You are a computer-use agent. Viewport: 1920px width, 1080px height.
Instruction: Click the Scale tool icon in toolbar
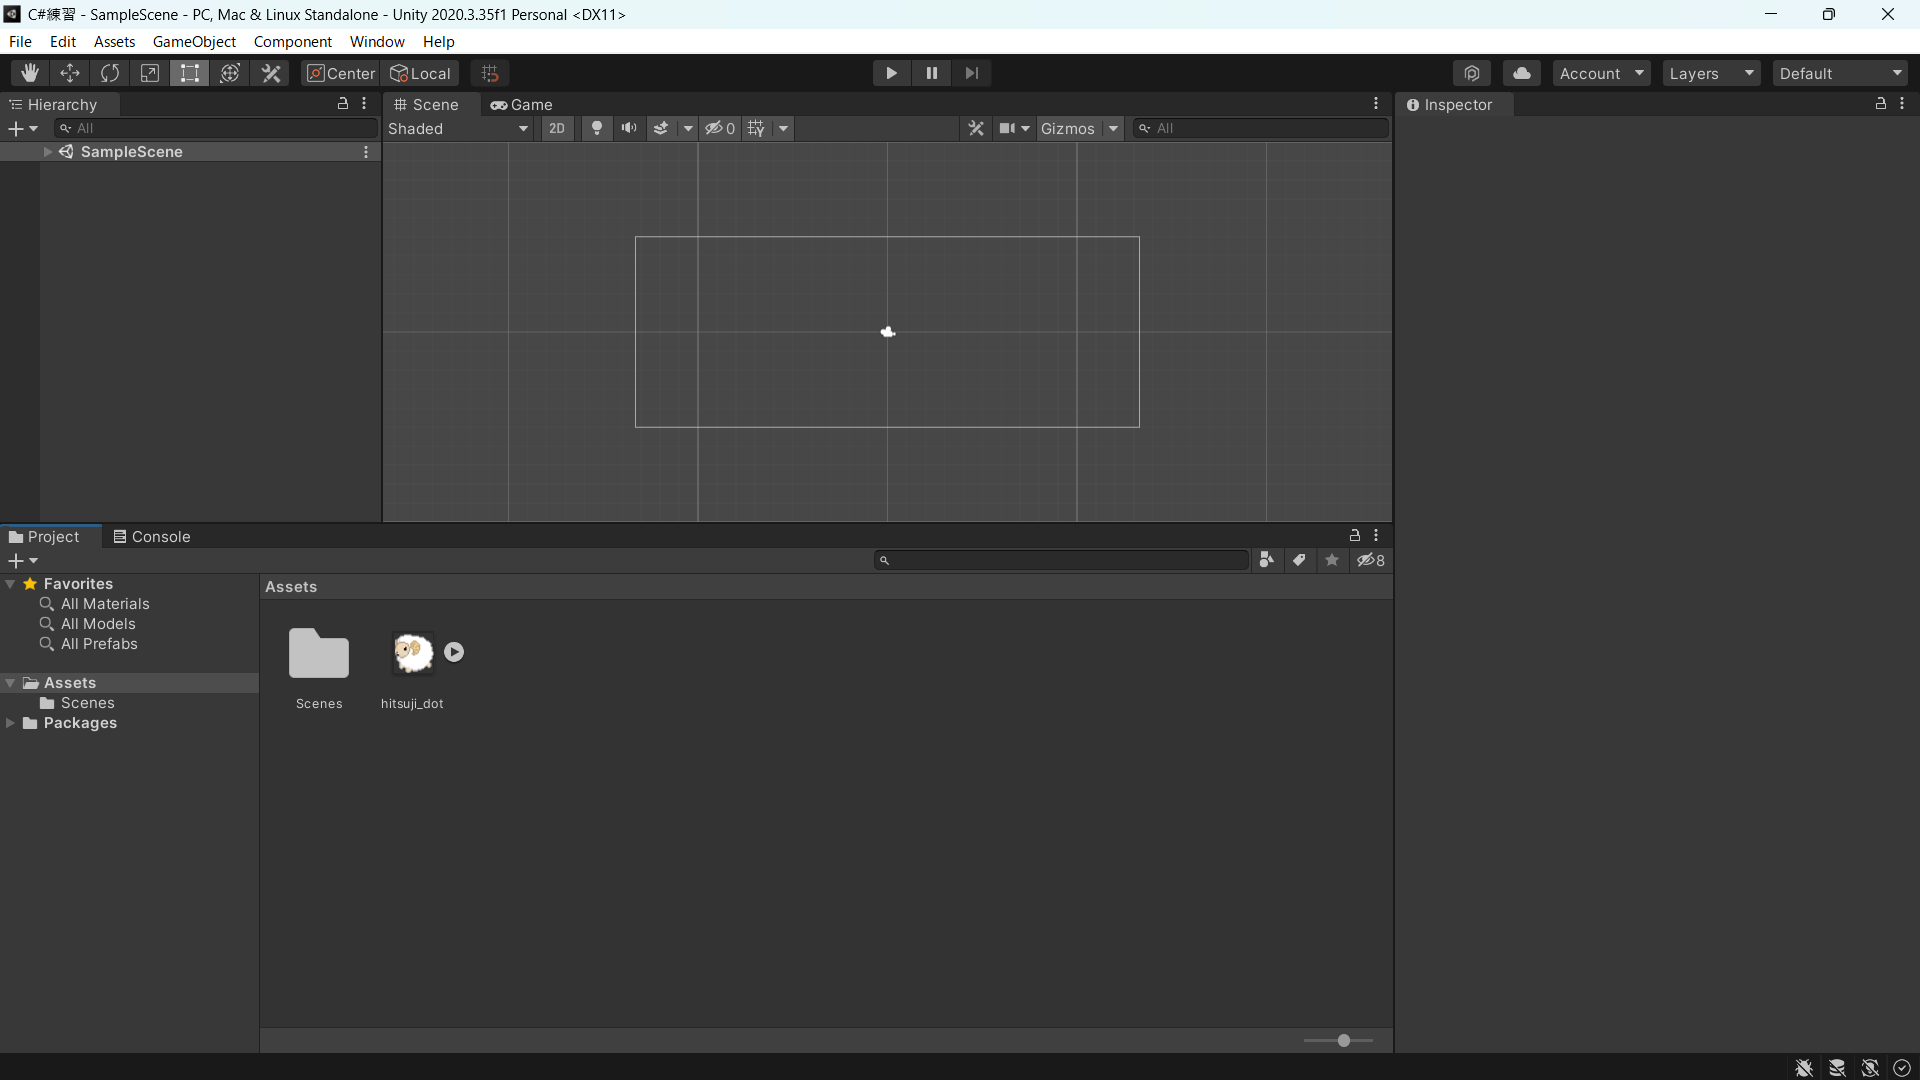[x=149, y=73]
